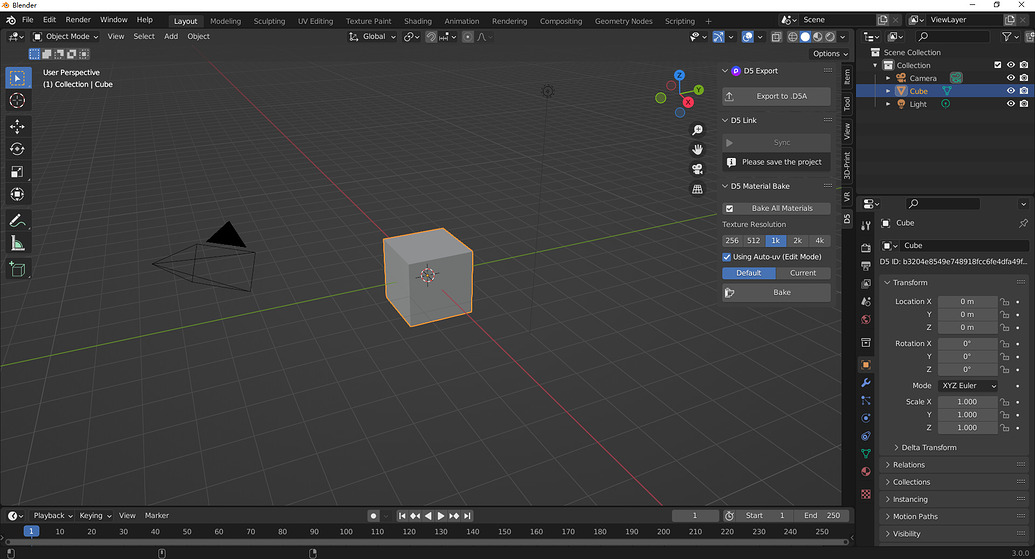Toggle Collection exclude checkbox in outliner
This screenshot has width=1035, height=559.
(x=997, y=65)
